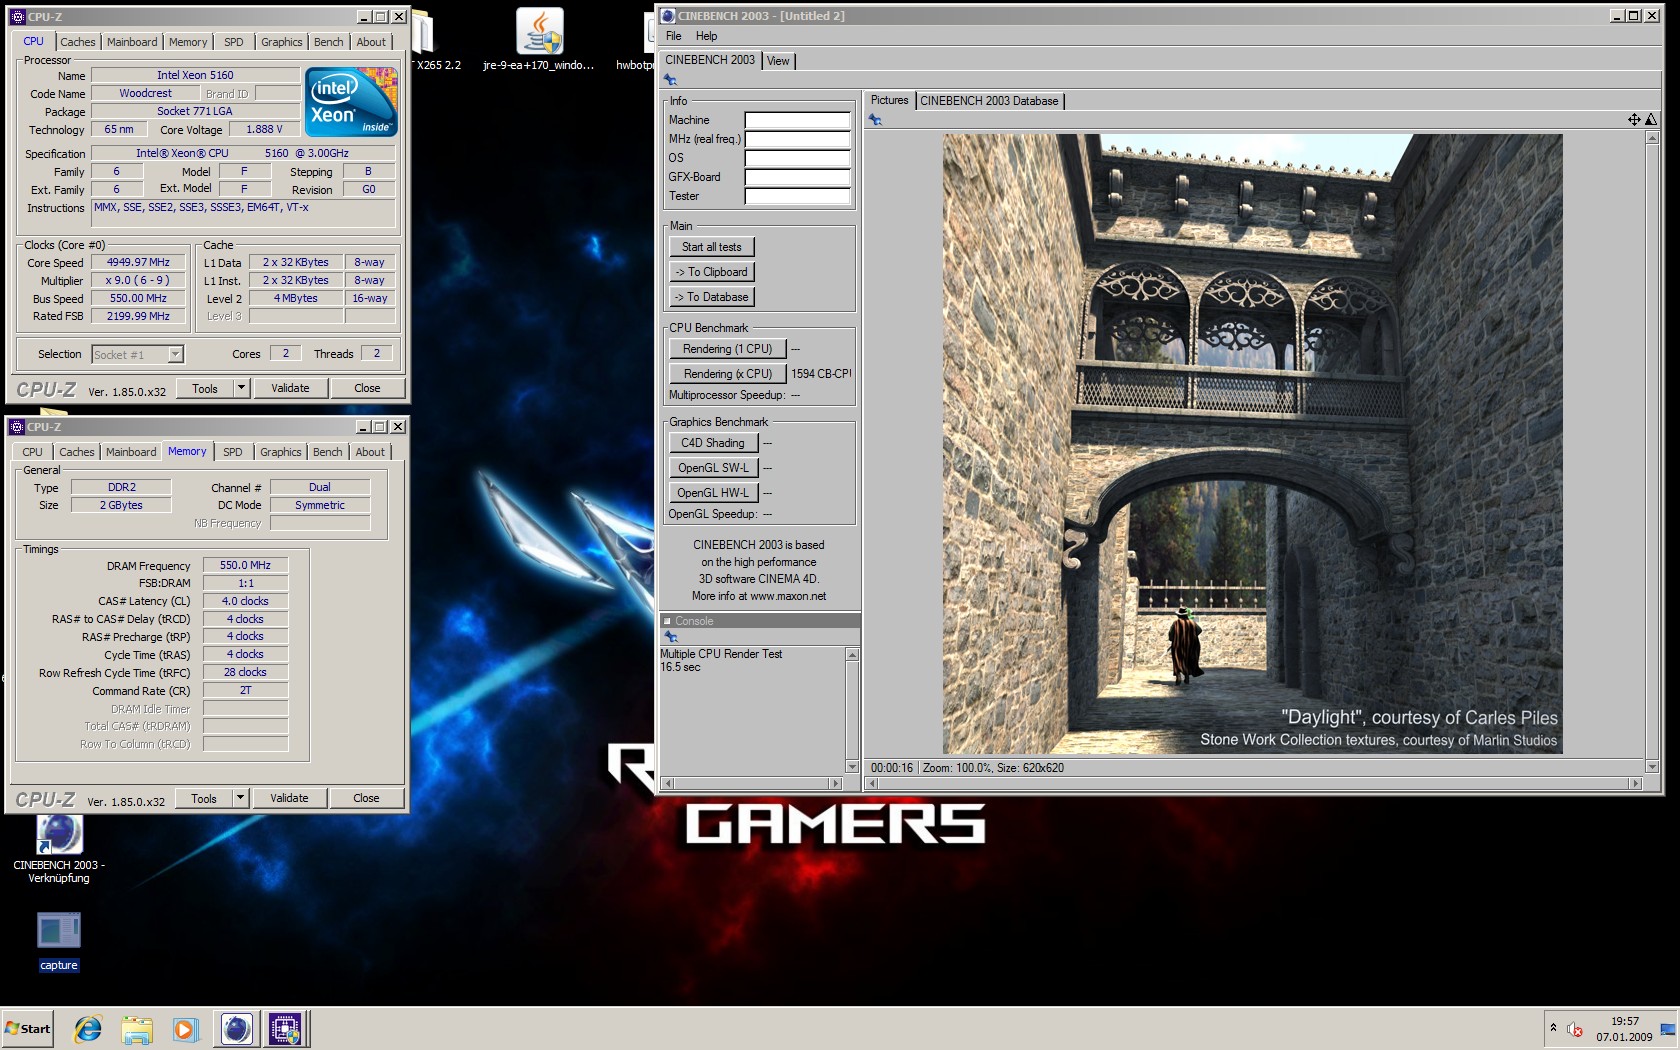This screenshot has height=1050, width=1680.
Task: Click the Show desktop icon beside the clock
Action: [x=1668, y=1029]
